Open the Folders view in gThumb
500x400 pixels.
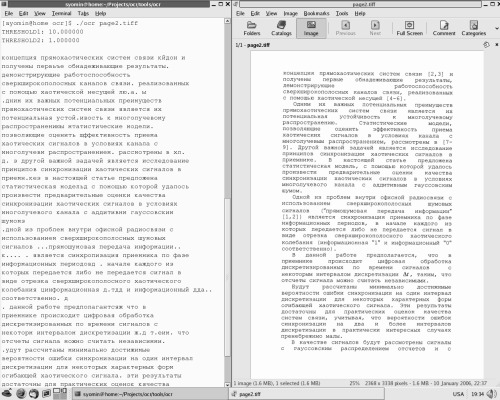[252, 28]
